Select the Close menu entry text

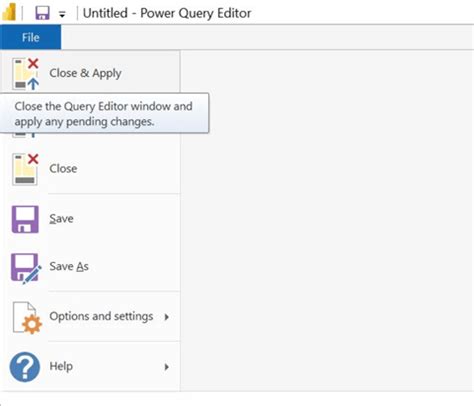tap(63, 168)
